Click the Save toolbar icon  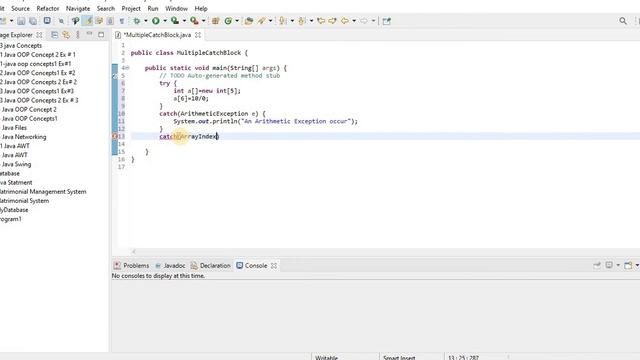pos(21,21)
